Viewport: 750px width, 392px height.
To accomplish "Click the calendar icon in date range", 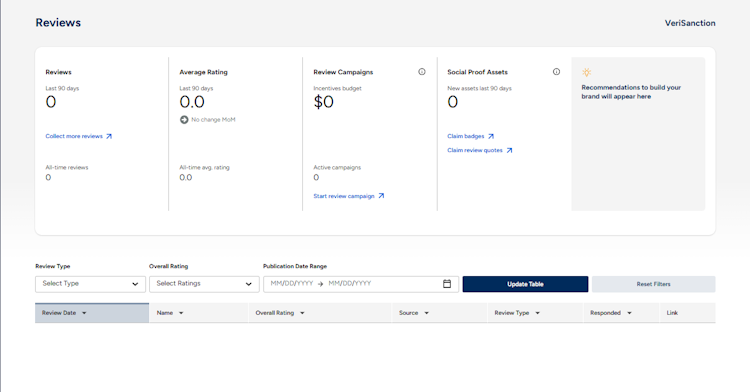I will click(447, 284).
